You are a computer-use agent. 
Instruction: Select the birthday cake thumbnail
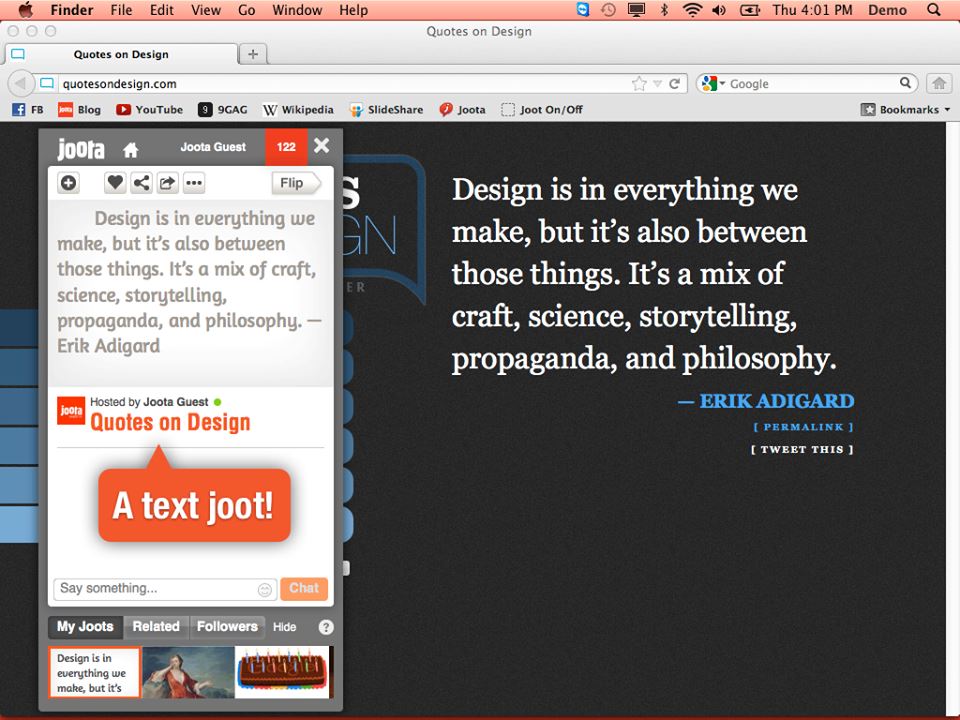coord(282,672)
